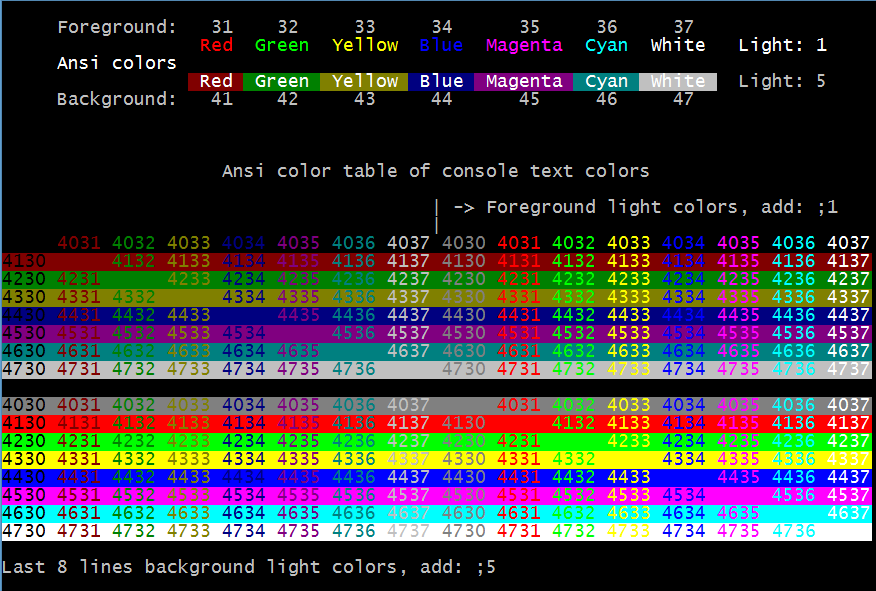Pick the dark Yellow background swatch
This screenshot has height=591, width=876.
[365, 82]
